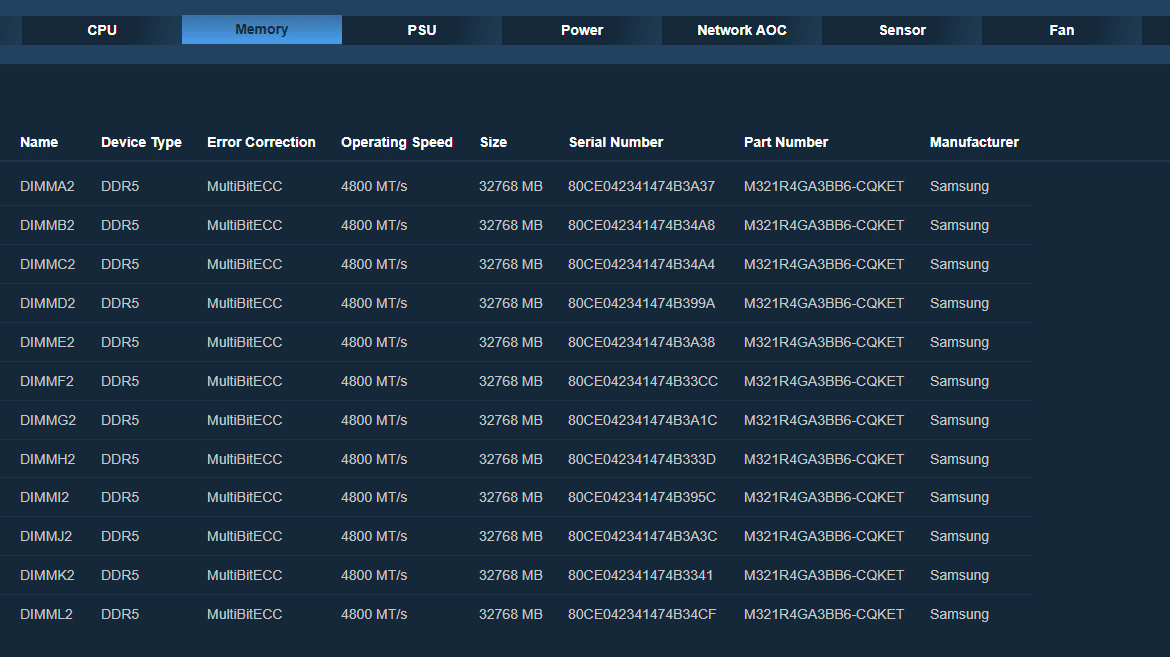Select the DIMMG2 name cell
The image size is (1170, 657).
click(x=48, y=420)
